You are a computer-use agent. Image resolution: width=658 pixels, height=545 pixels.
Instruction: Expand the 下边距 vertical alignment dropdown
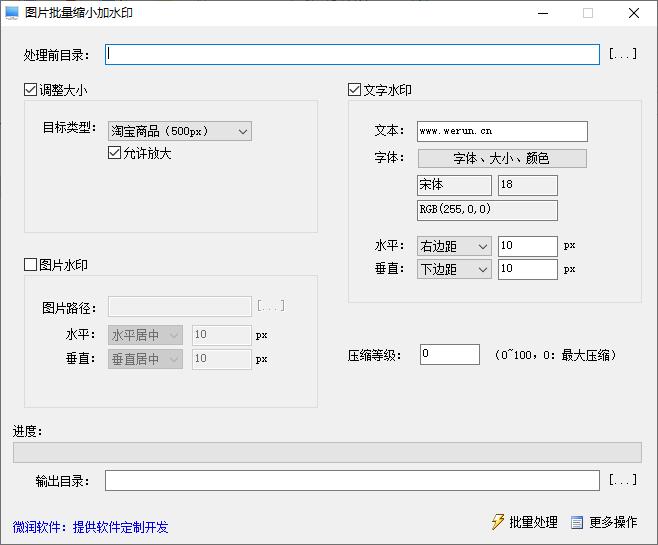[x=454, y=269]
